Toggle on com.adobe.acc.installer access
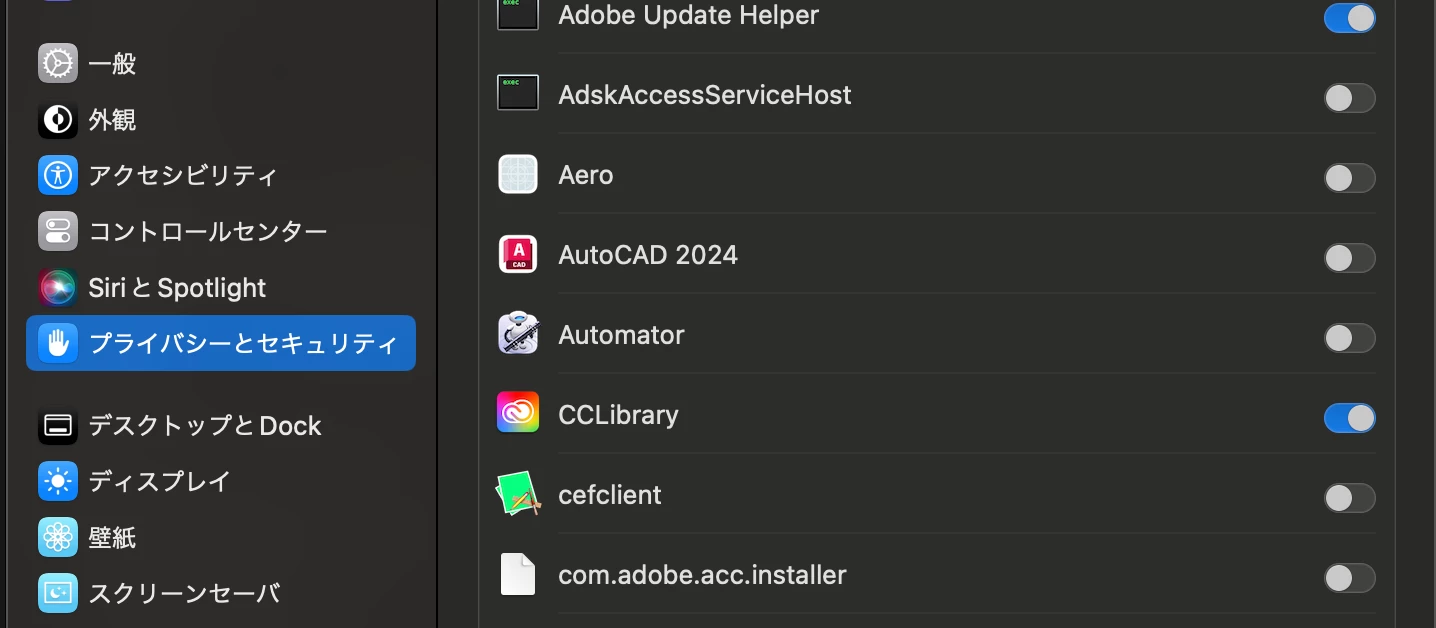This screenshot has width=1436, height=628. (1349, 578)
